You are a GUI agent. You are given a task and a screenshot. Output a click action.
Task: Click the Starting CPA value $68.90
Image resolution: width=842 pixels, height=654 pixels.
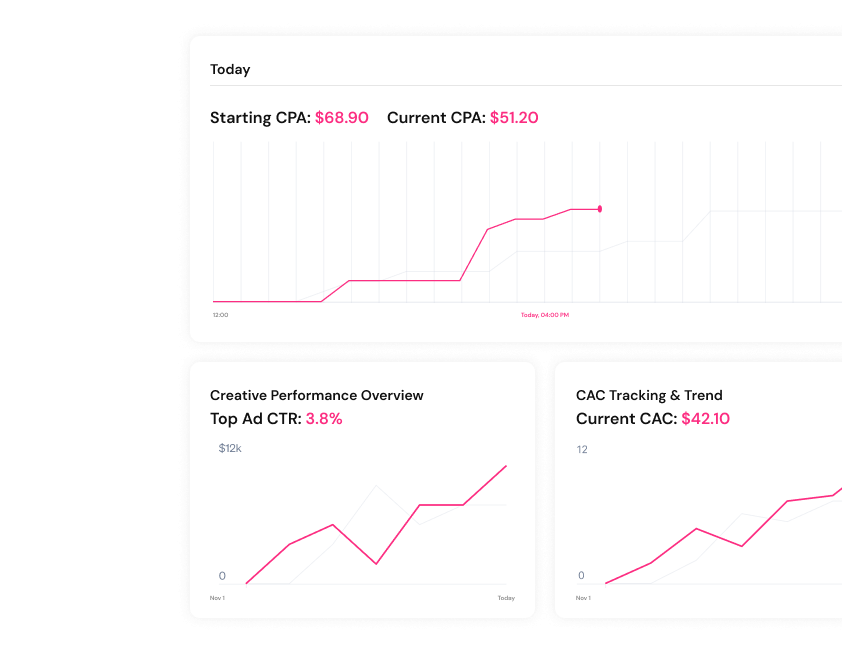pos(341,118)
